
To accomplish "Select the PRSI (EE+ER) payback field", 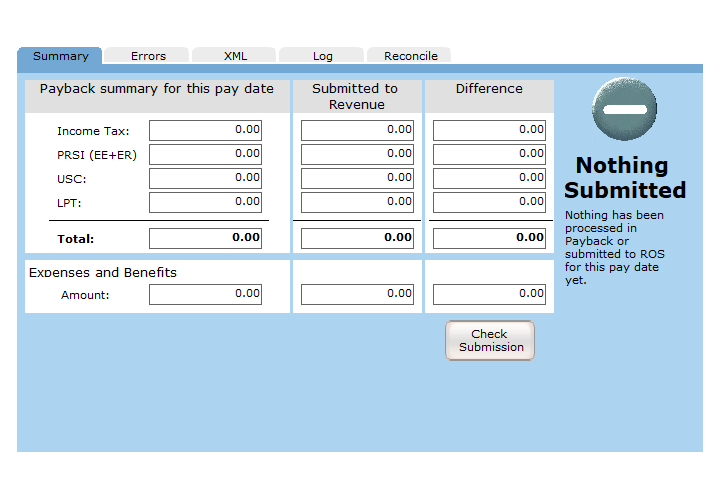I will (x=205, y=154).
